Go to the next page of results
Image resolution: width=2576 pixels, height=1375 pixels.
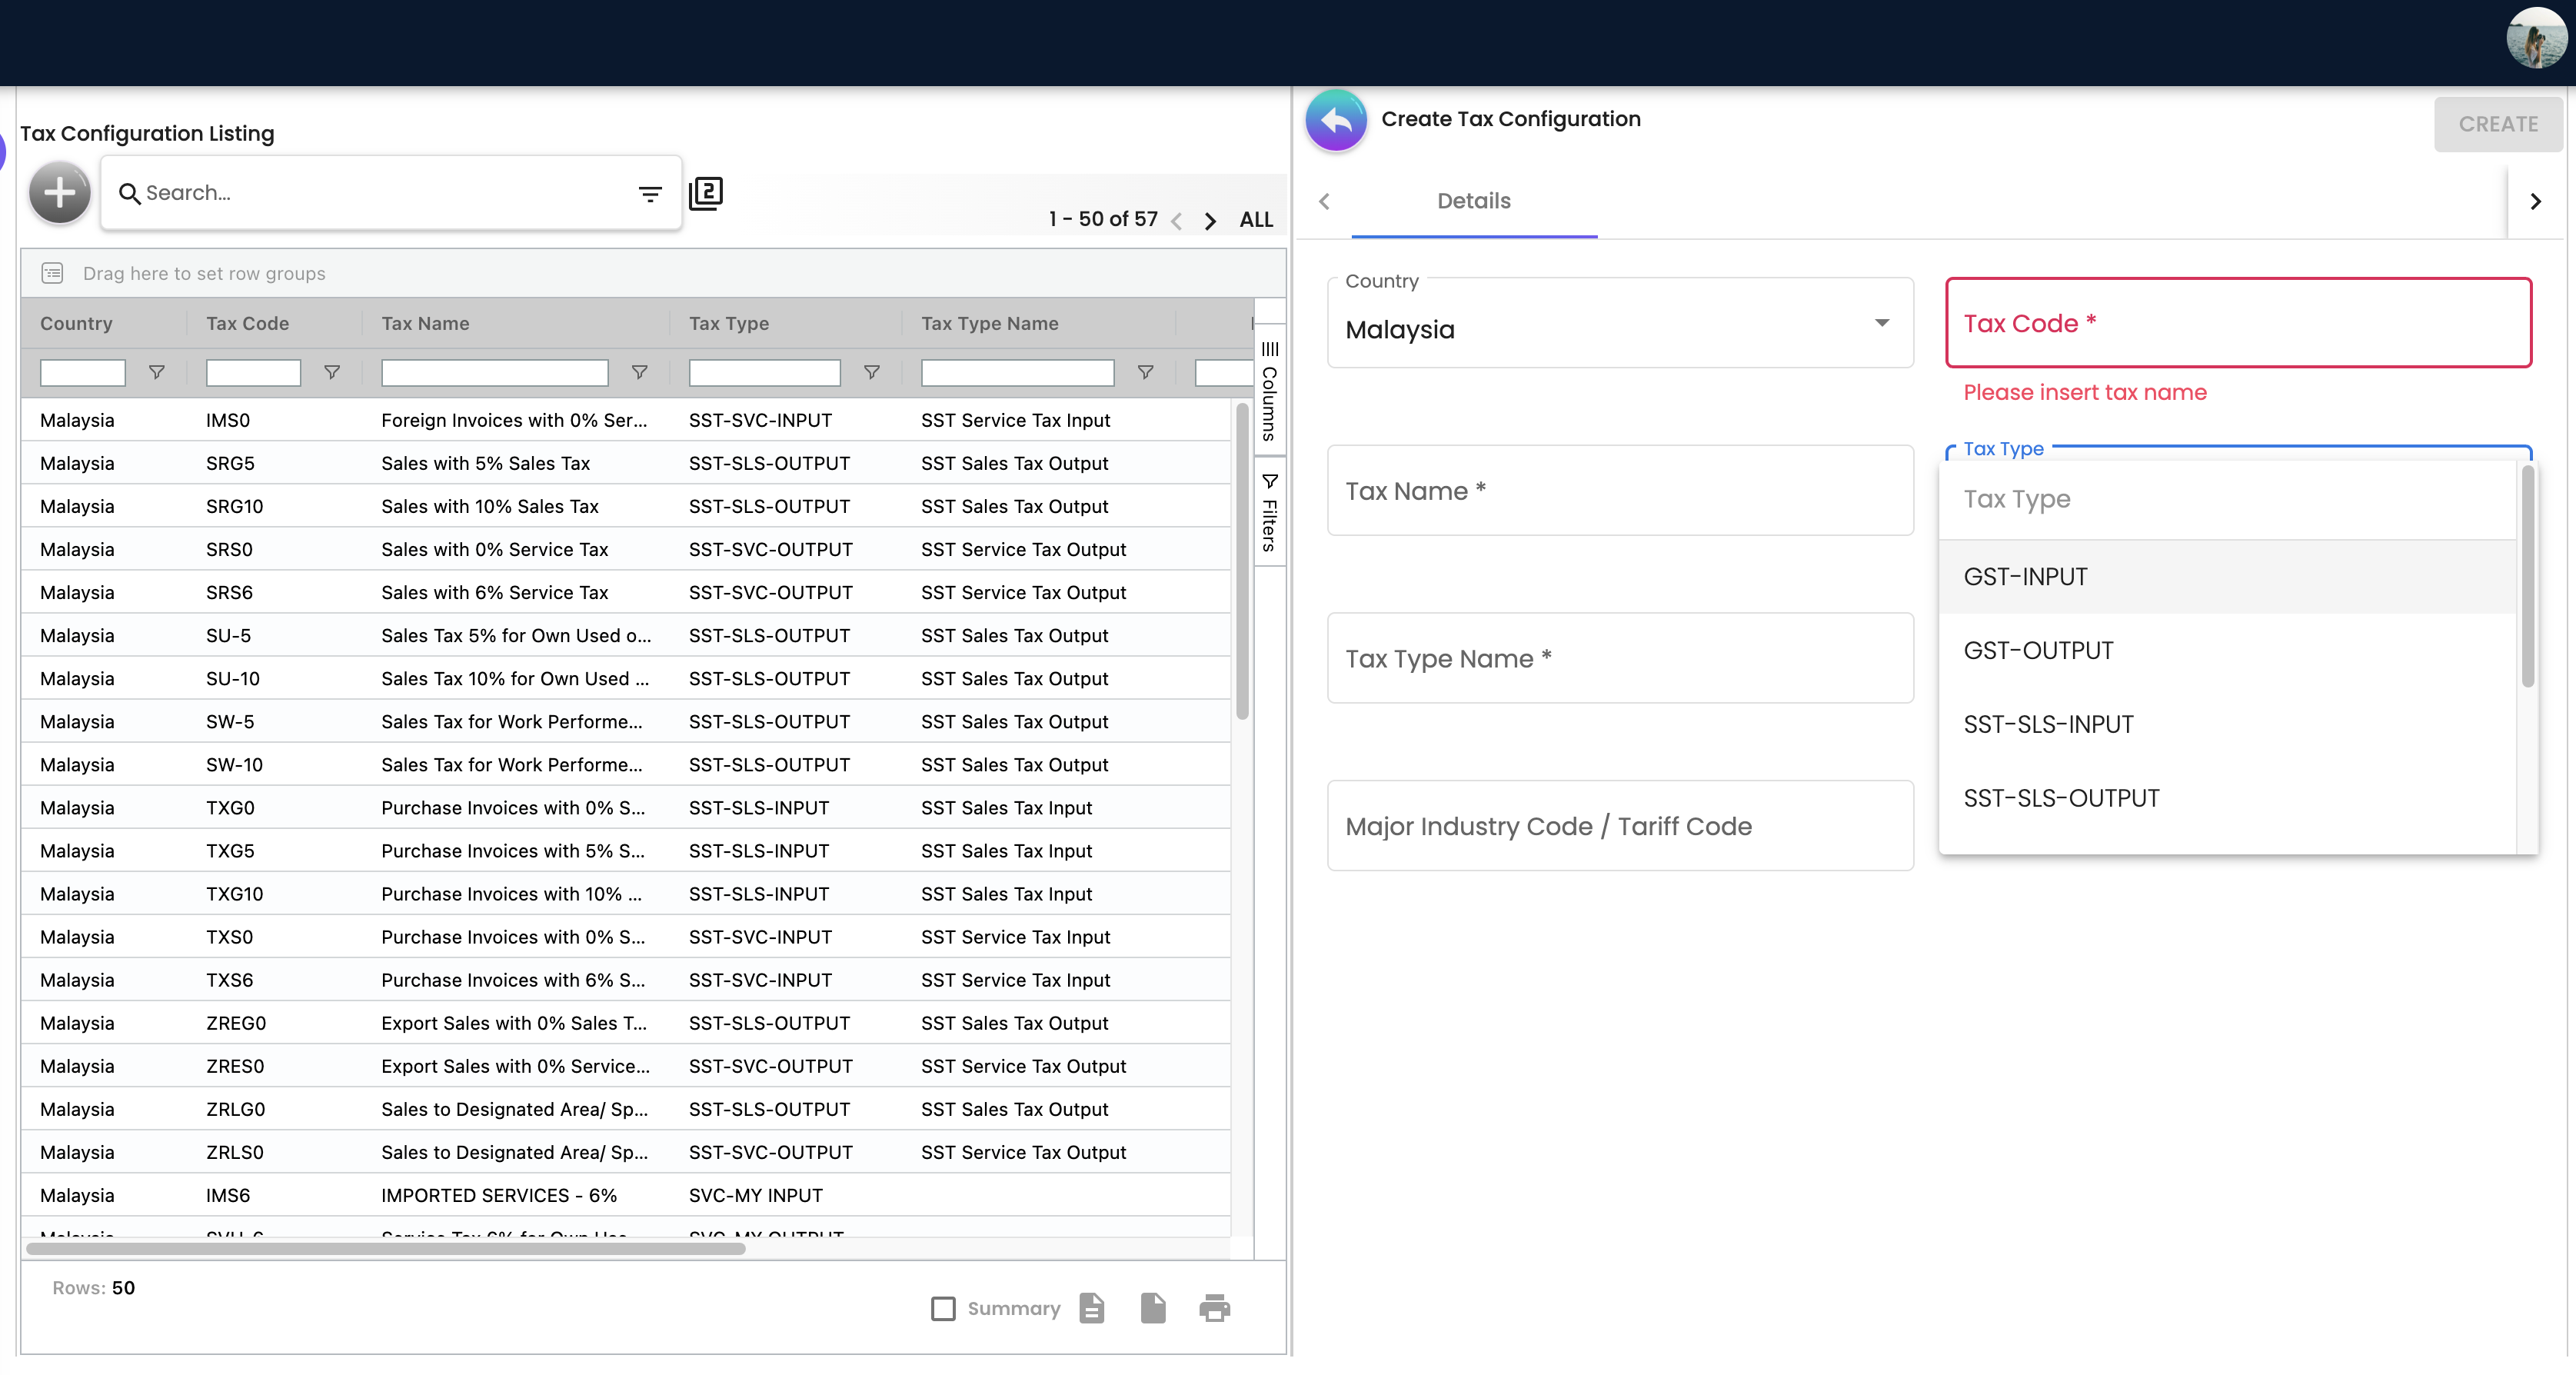1210,220
